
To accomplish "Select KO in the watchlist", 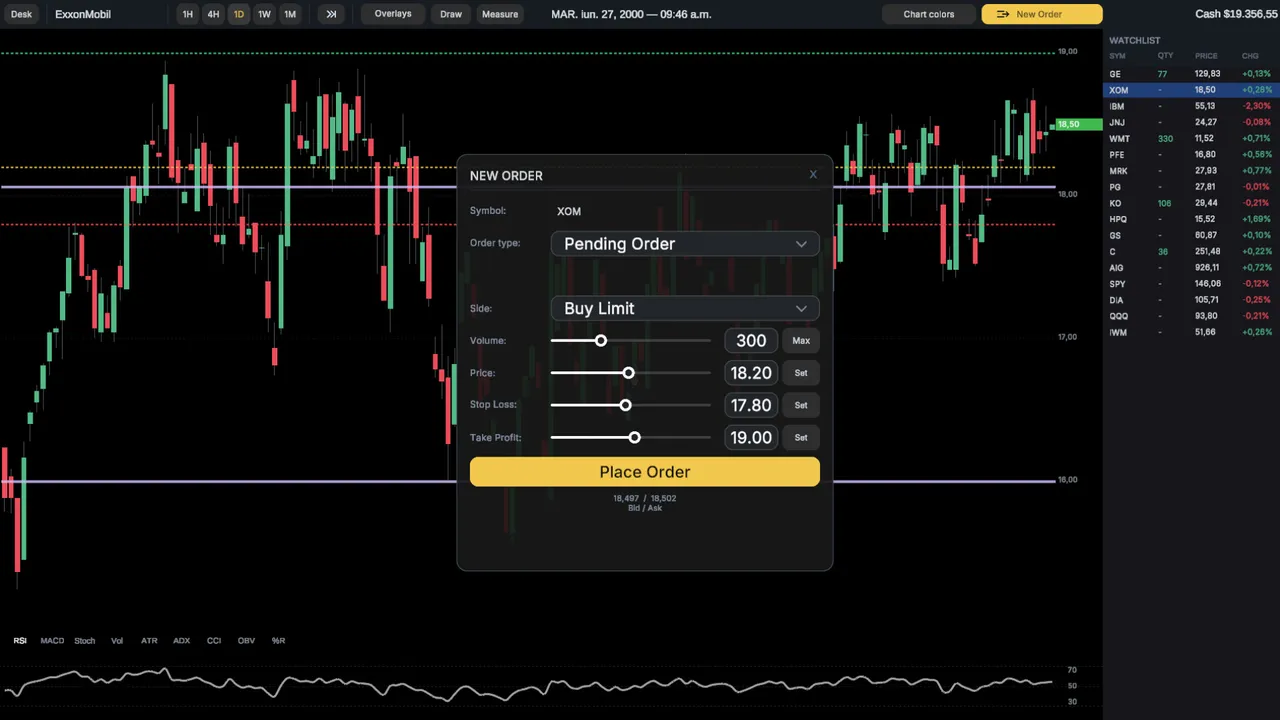I will pyautogui.click(x=1191, y=203).
